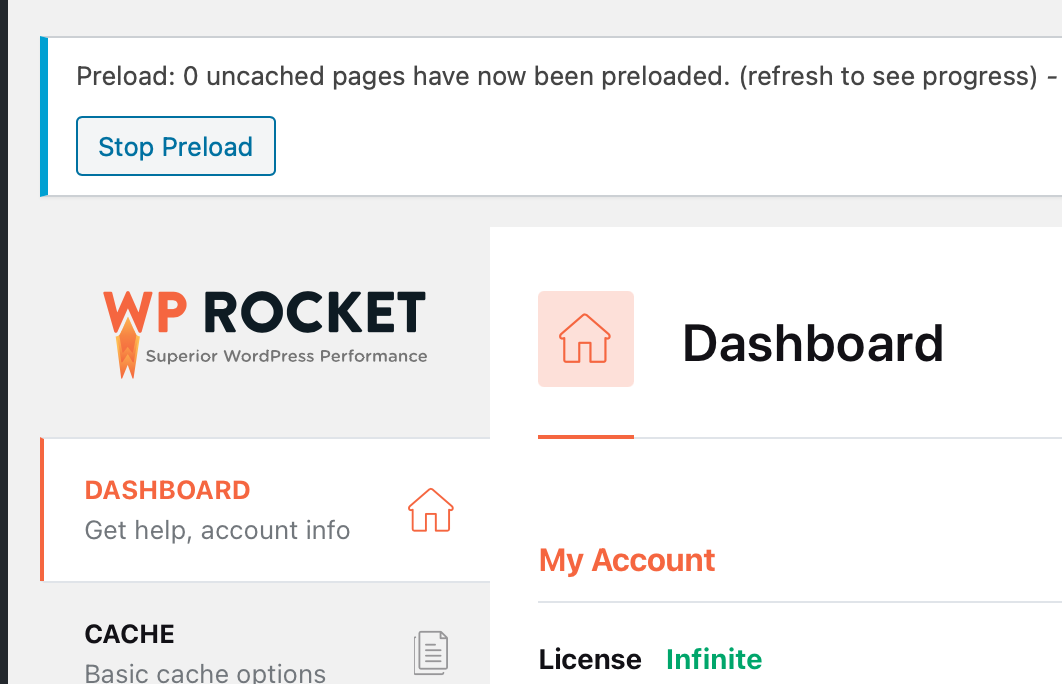The image size is (1062, 684).
Task: Click the 'Get help, account info' subtitle
Action: point(217,530)
